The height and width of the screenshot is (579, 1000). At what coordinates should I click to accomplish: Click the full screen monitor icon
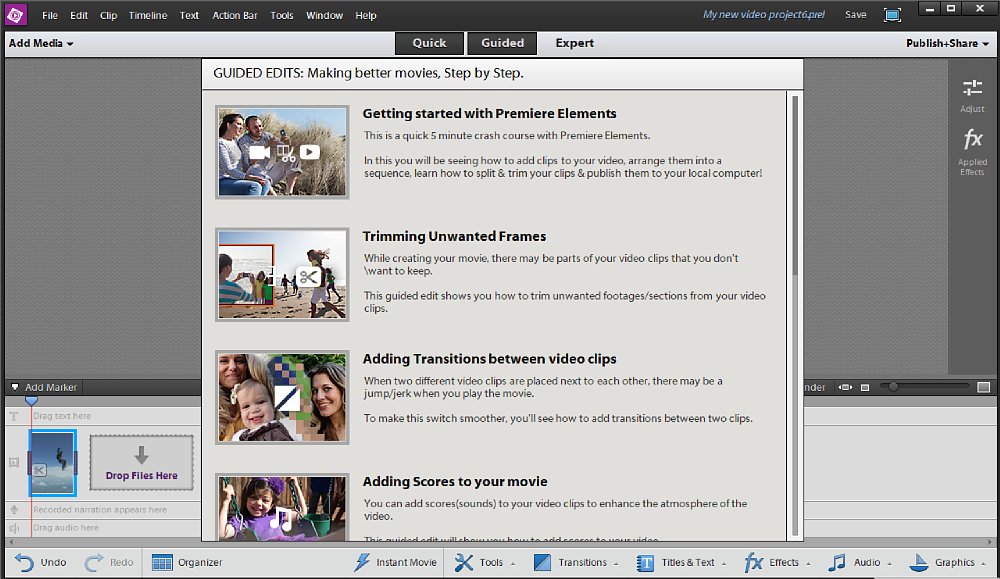coord(892,15)
